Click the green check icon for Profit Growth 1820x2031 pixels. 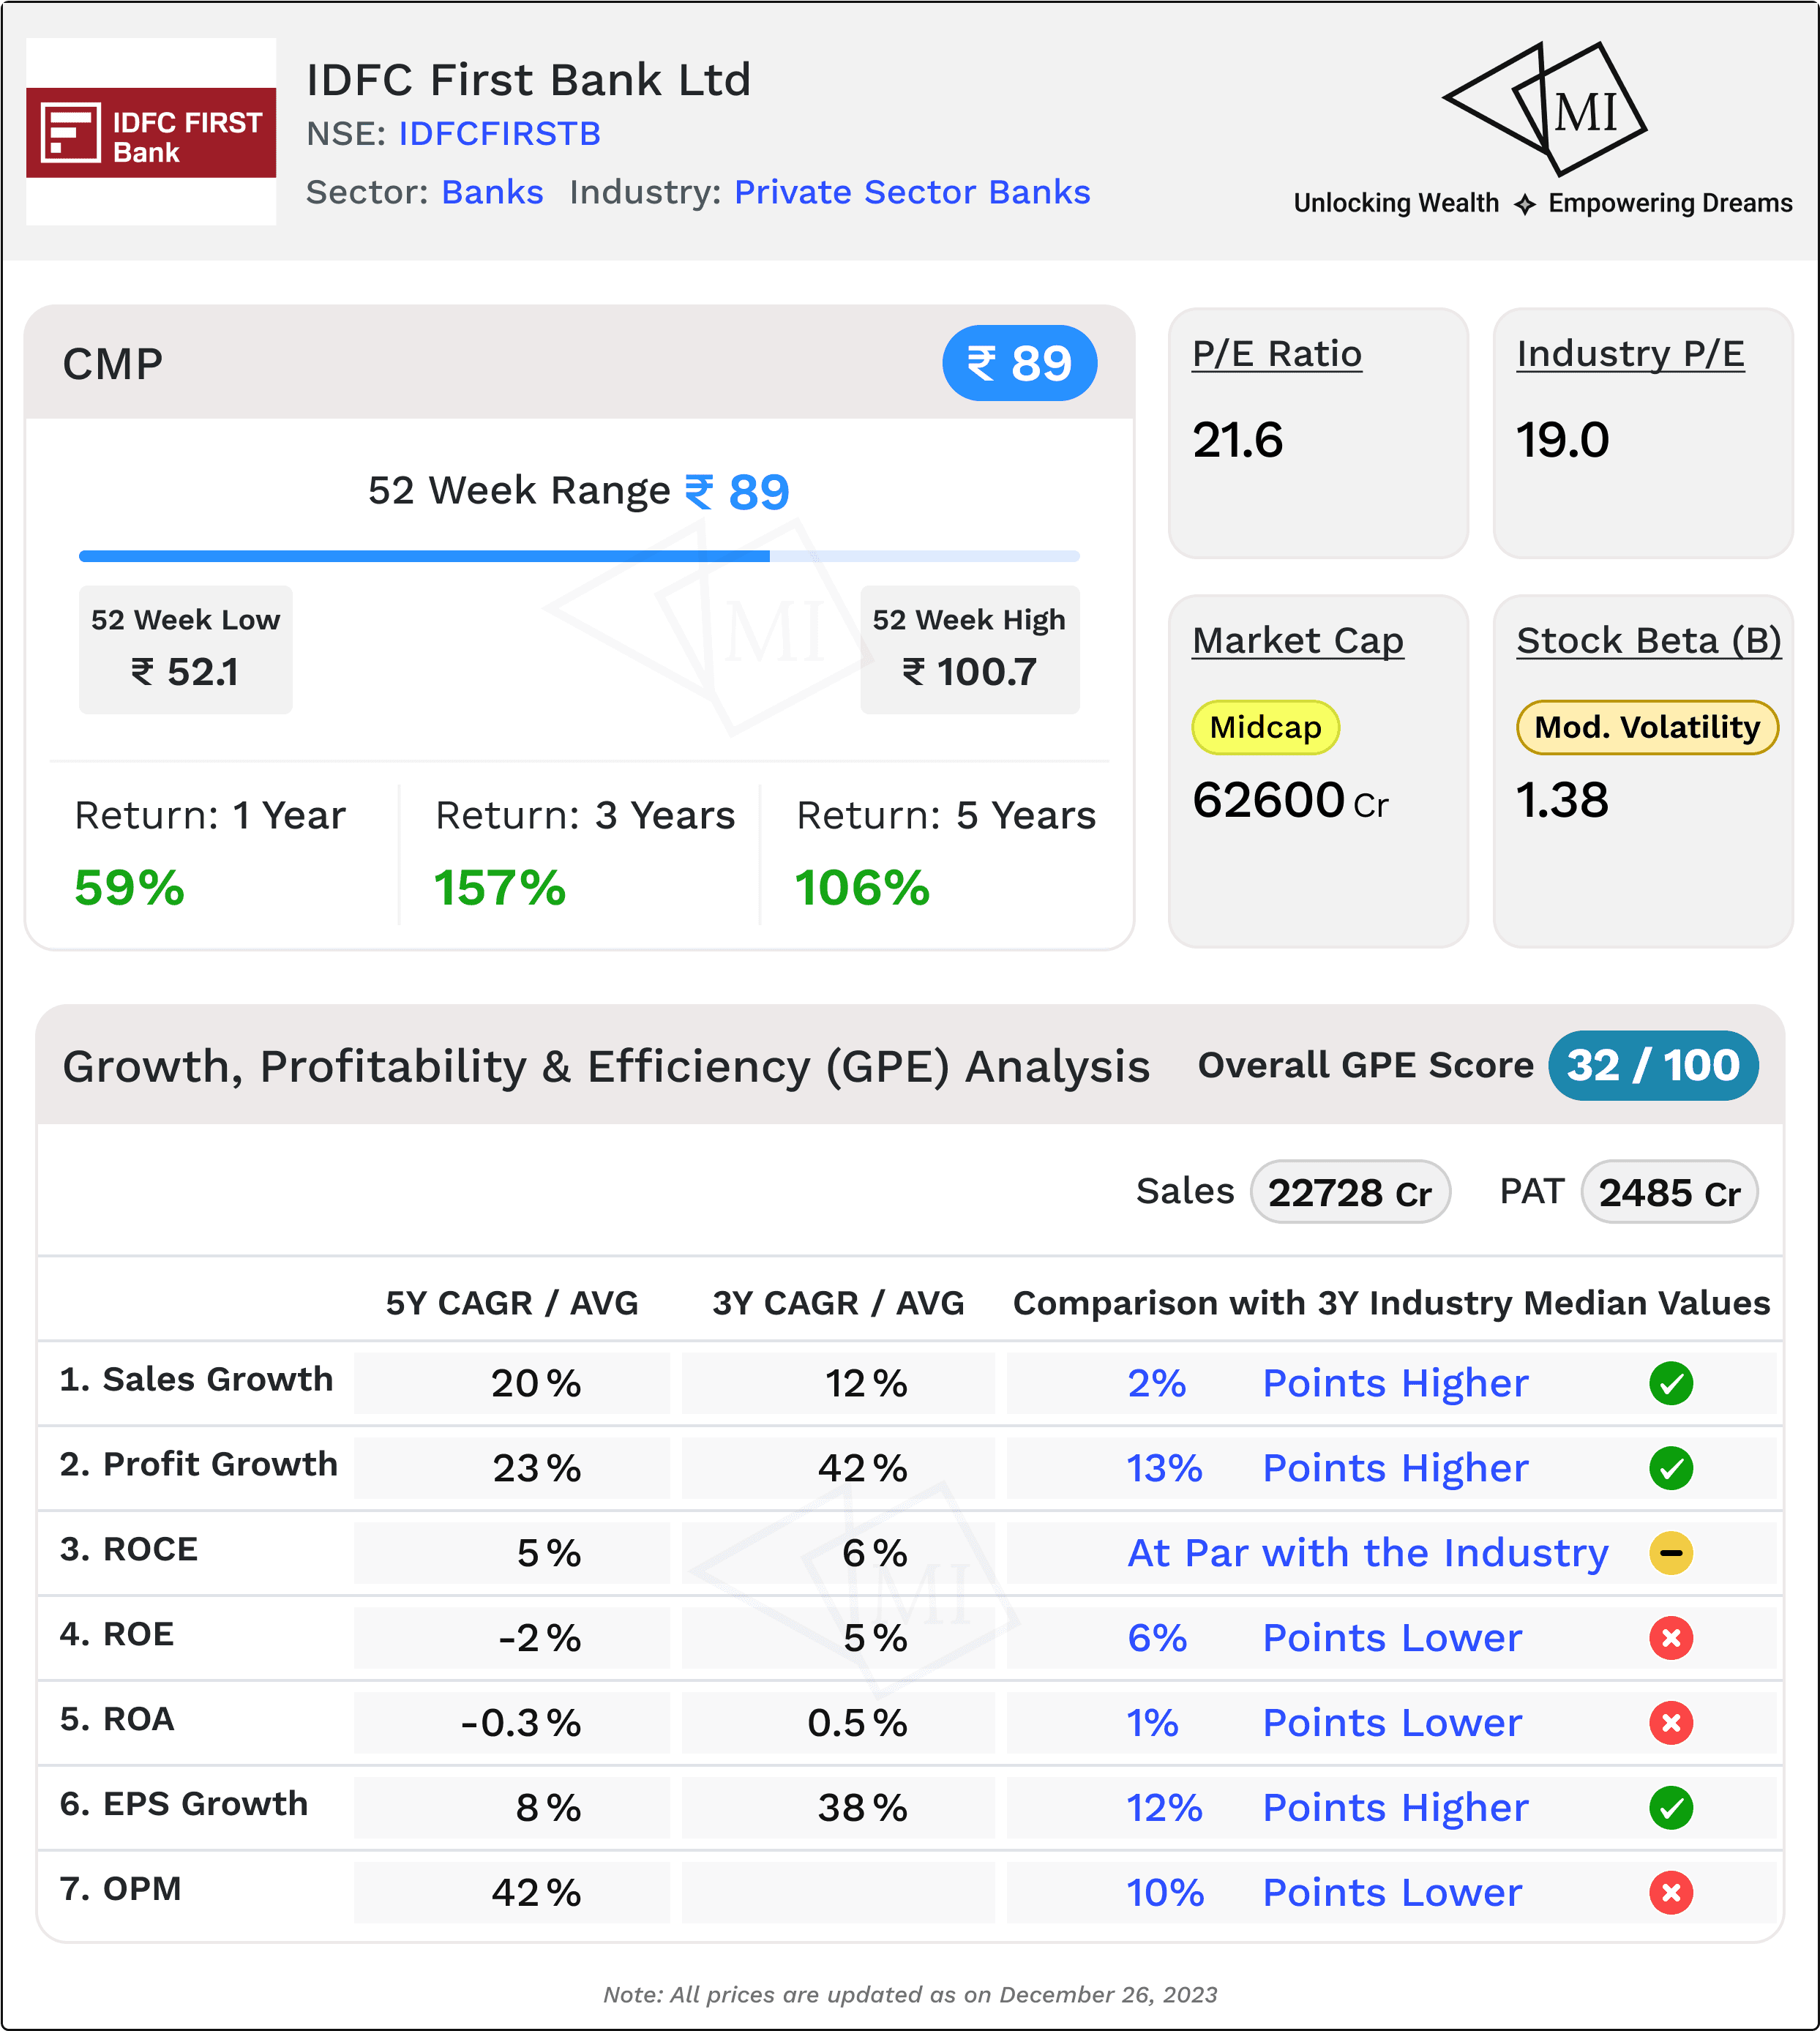pyautogui.click(x=1670, y=1468)
